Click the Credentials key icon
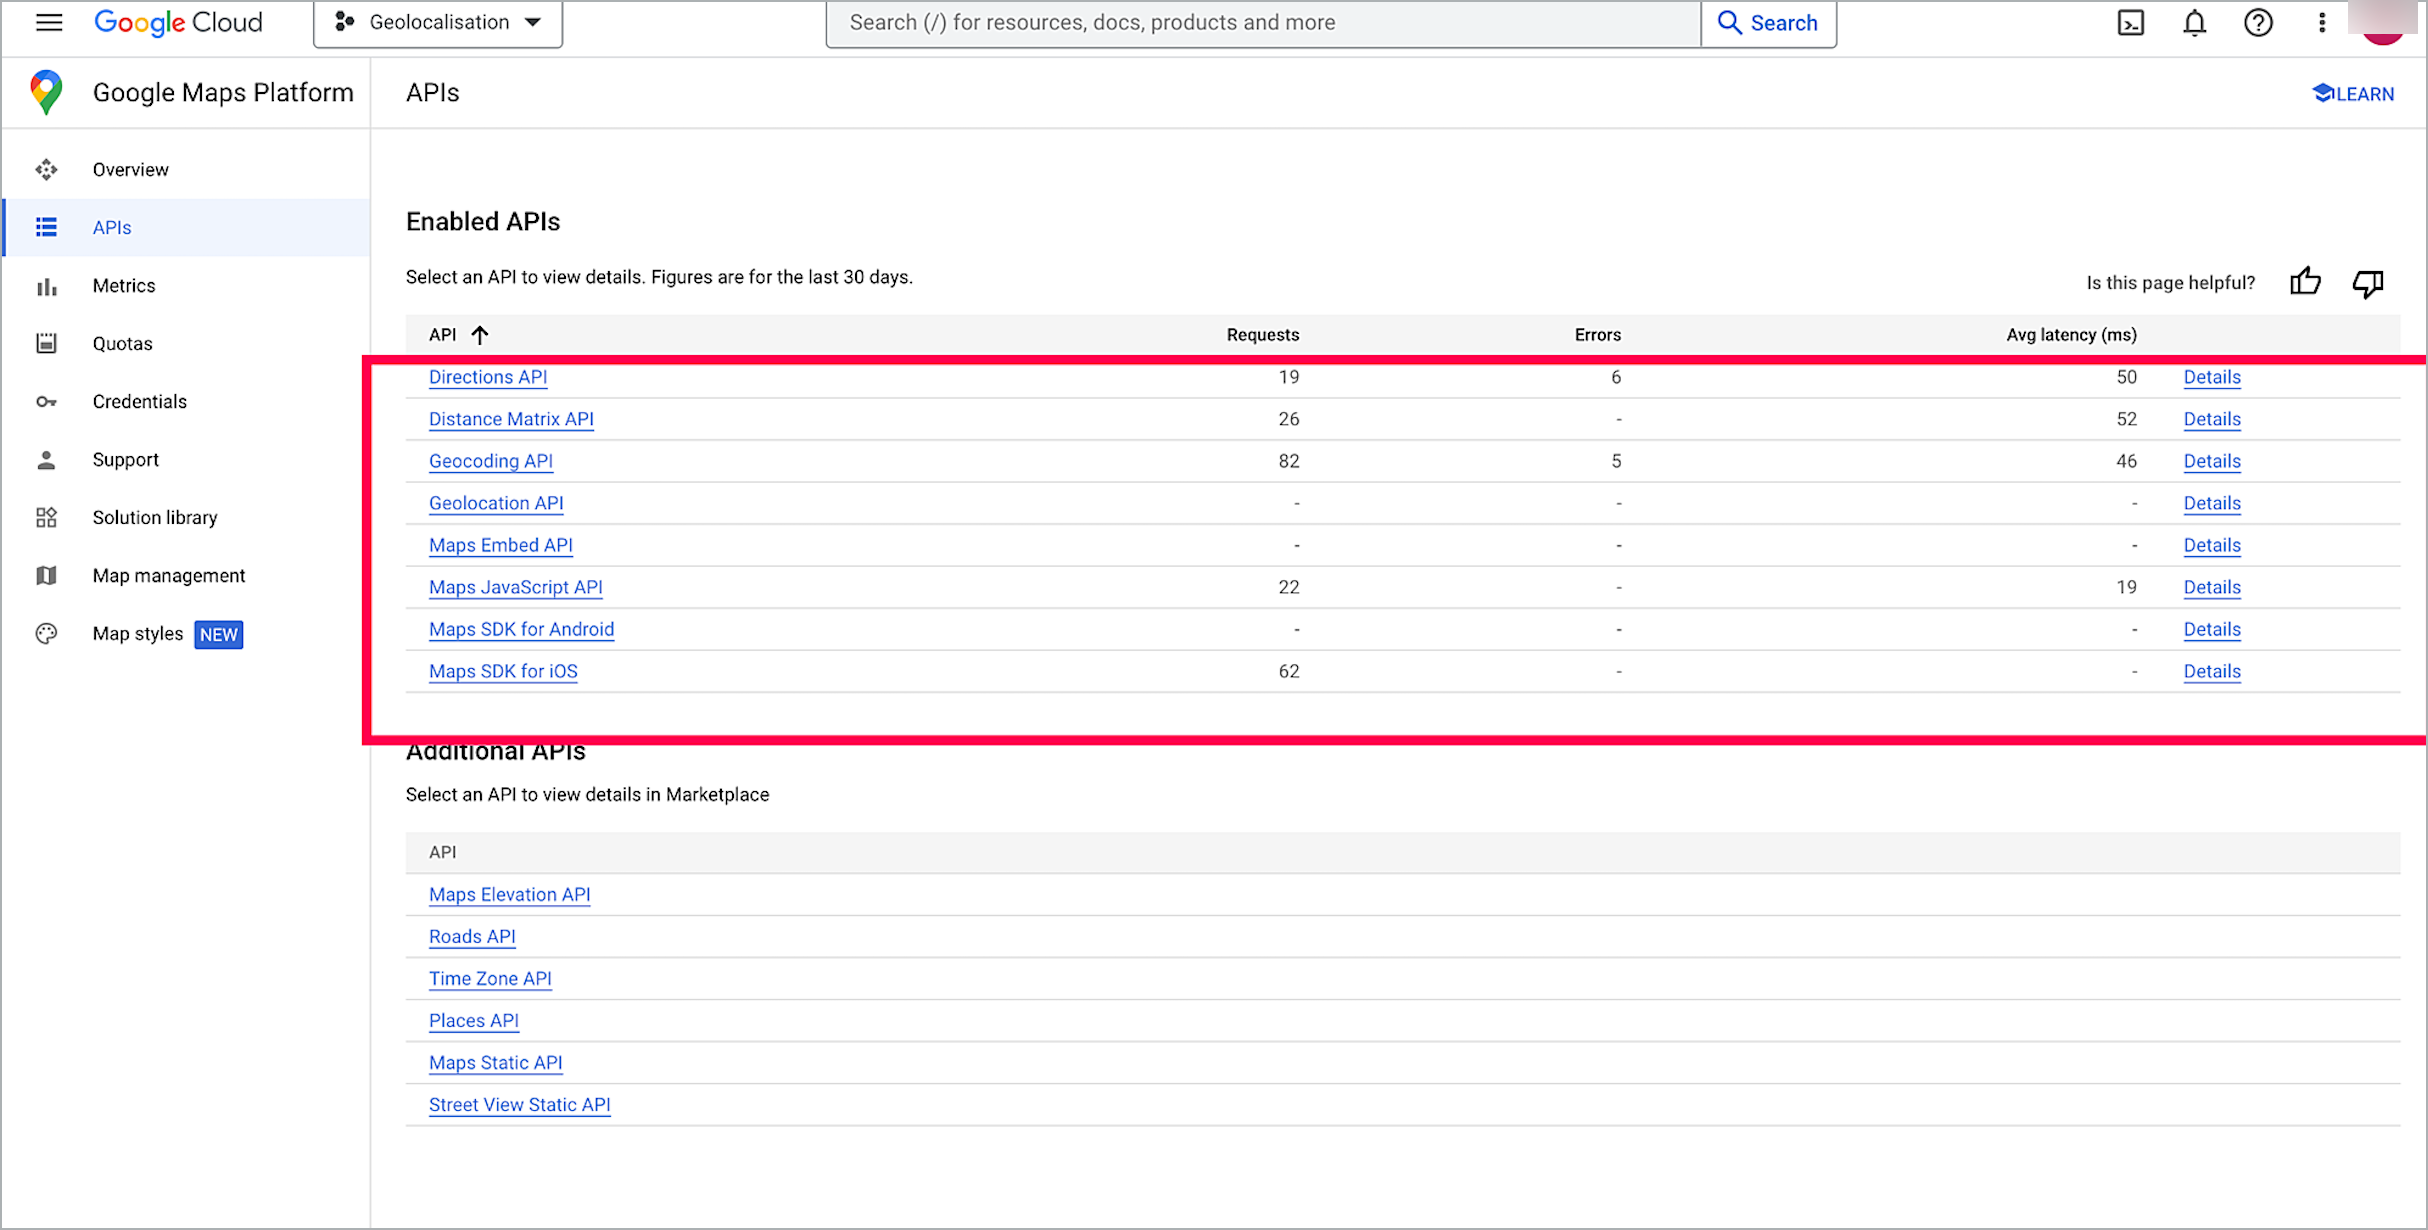Screen dimensions: 2428x1230 click(x=46, y=402)
